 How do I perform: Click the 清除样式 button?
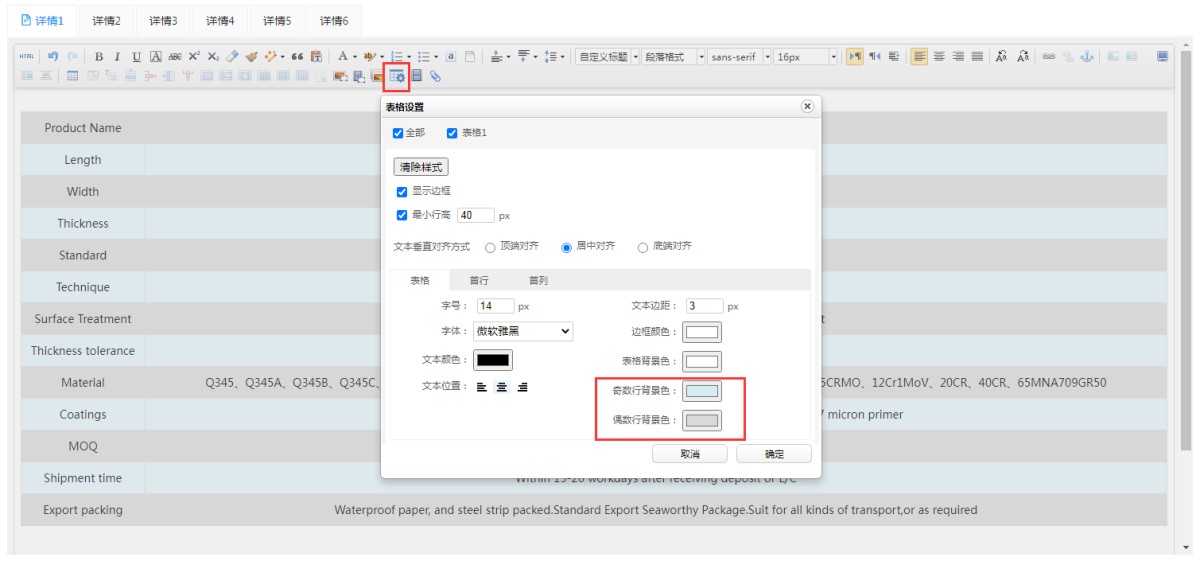coord(421,167)
